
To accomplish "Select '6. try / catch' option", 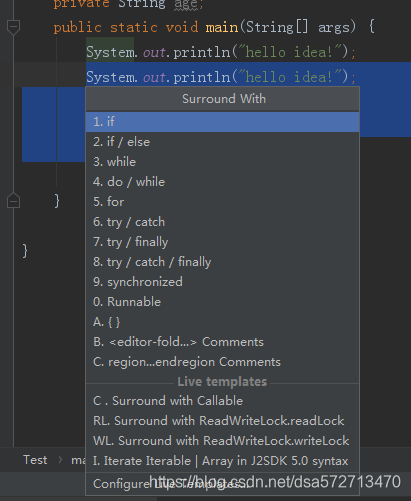I will coord(222,222).
